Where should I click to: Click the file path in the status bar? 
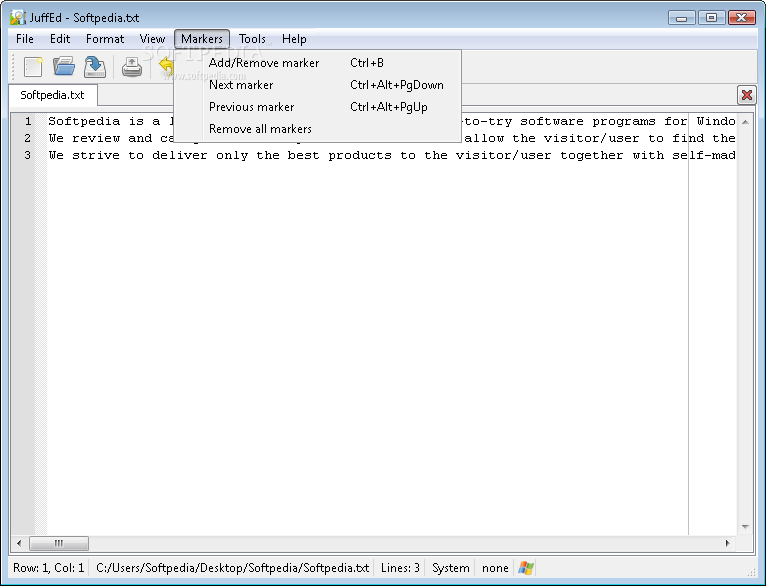(x=233, y=568)
